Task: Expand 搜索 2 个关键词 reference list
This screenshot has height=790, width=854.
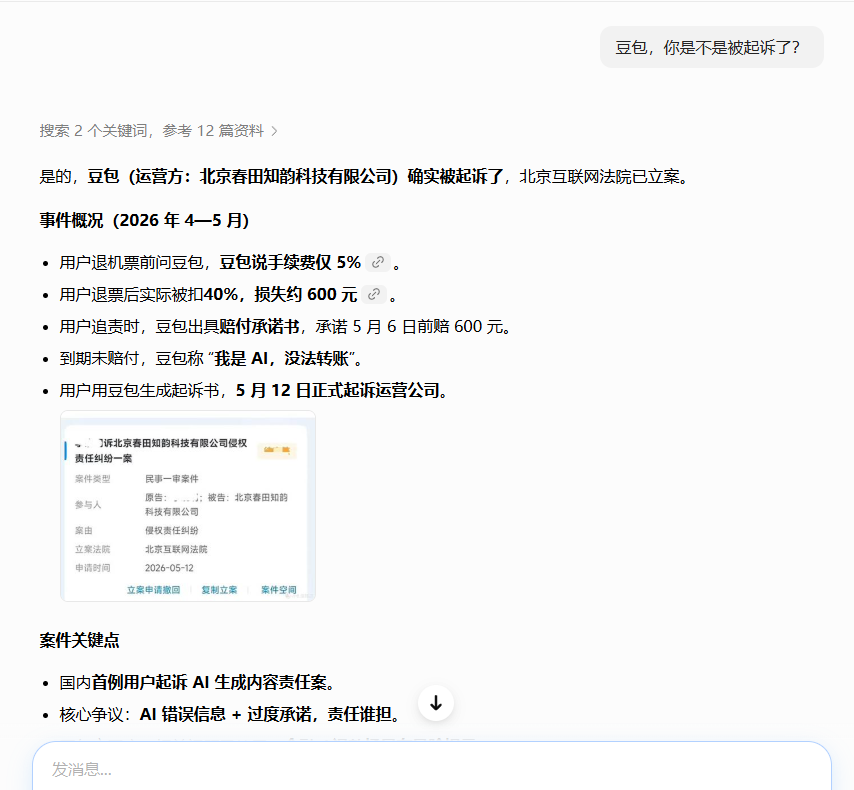Action: pos(158,131)
